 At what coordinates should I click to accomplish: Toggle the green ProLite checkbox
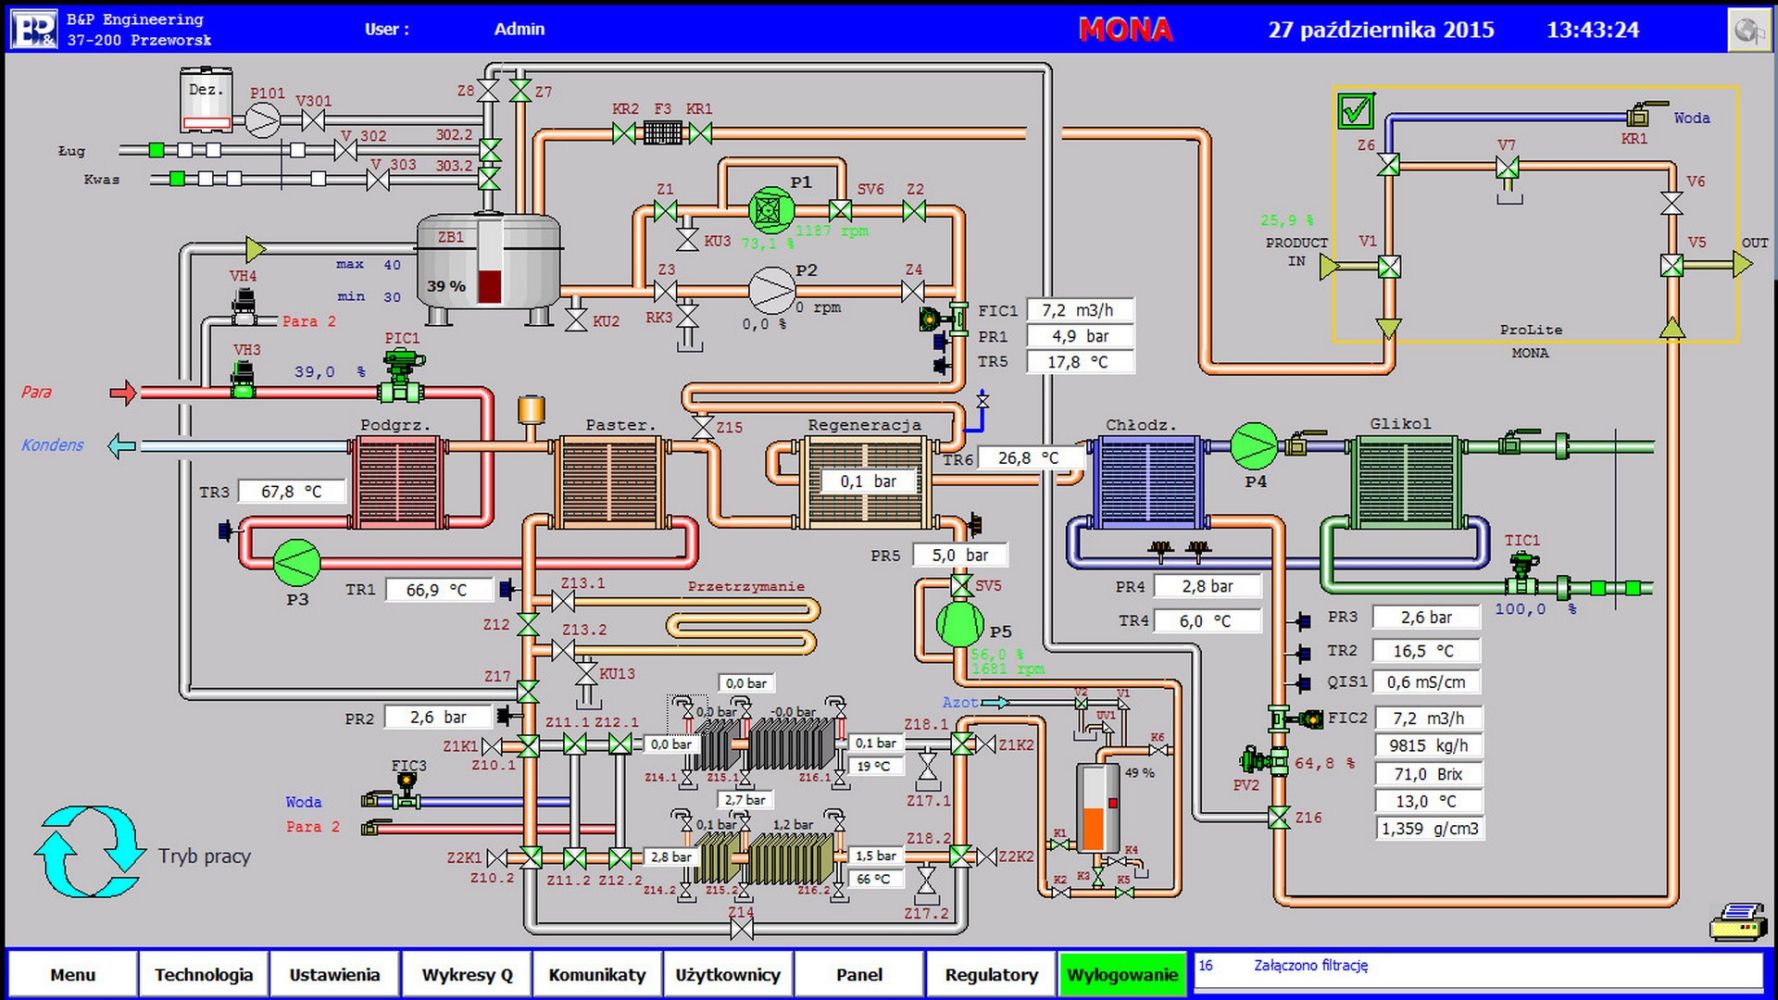click(x=1356, y=111)
